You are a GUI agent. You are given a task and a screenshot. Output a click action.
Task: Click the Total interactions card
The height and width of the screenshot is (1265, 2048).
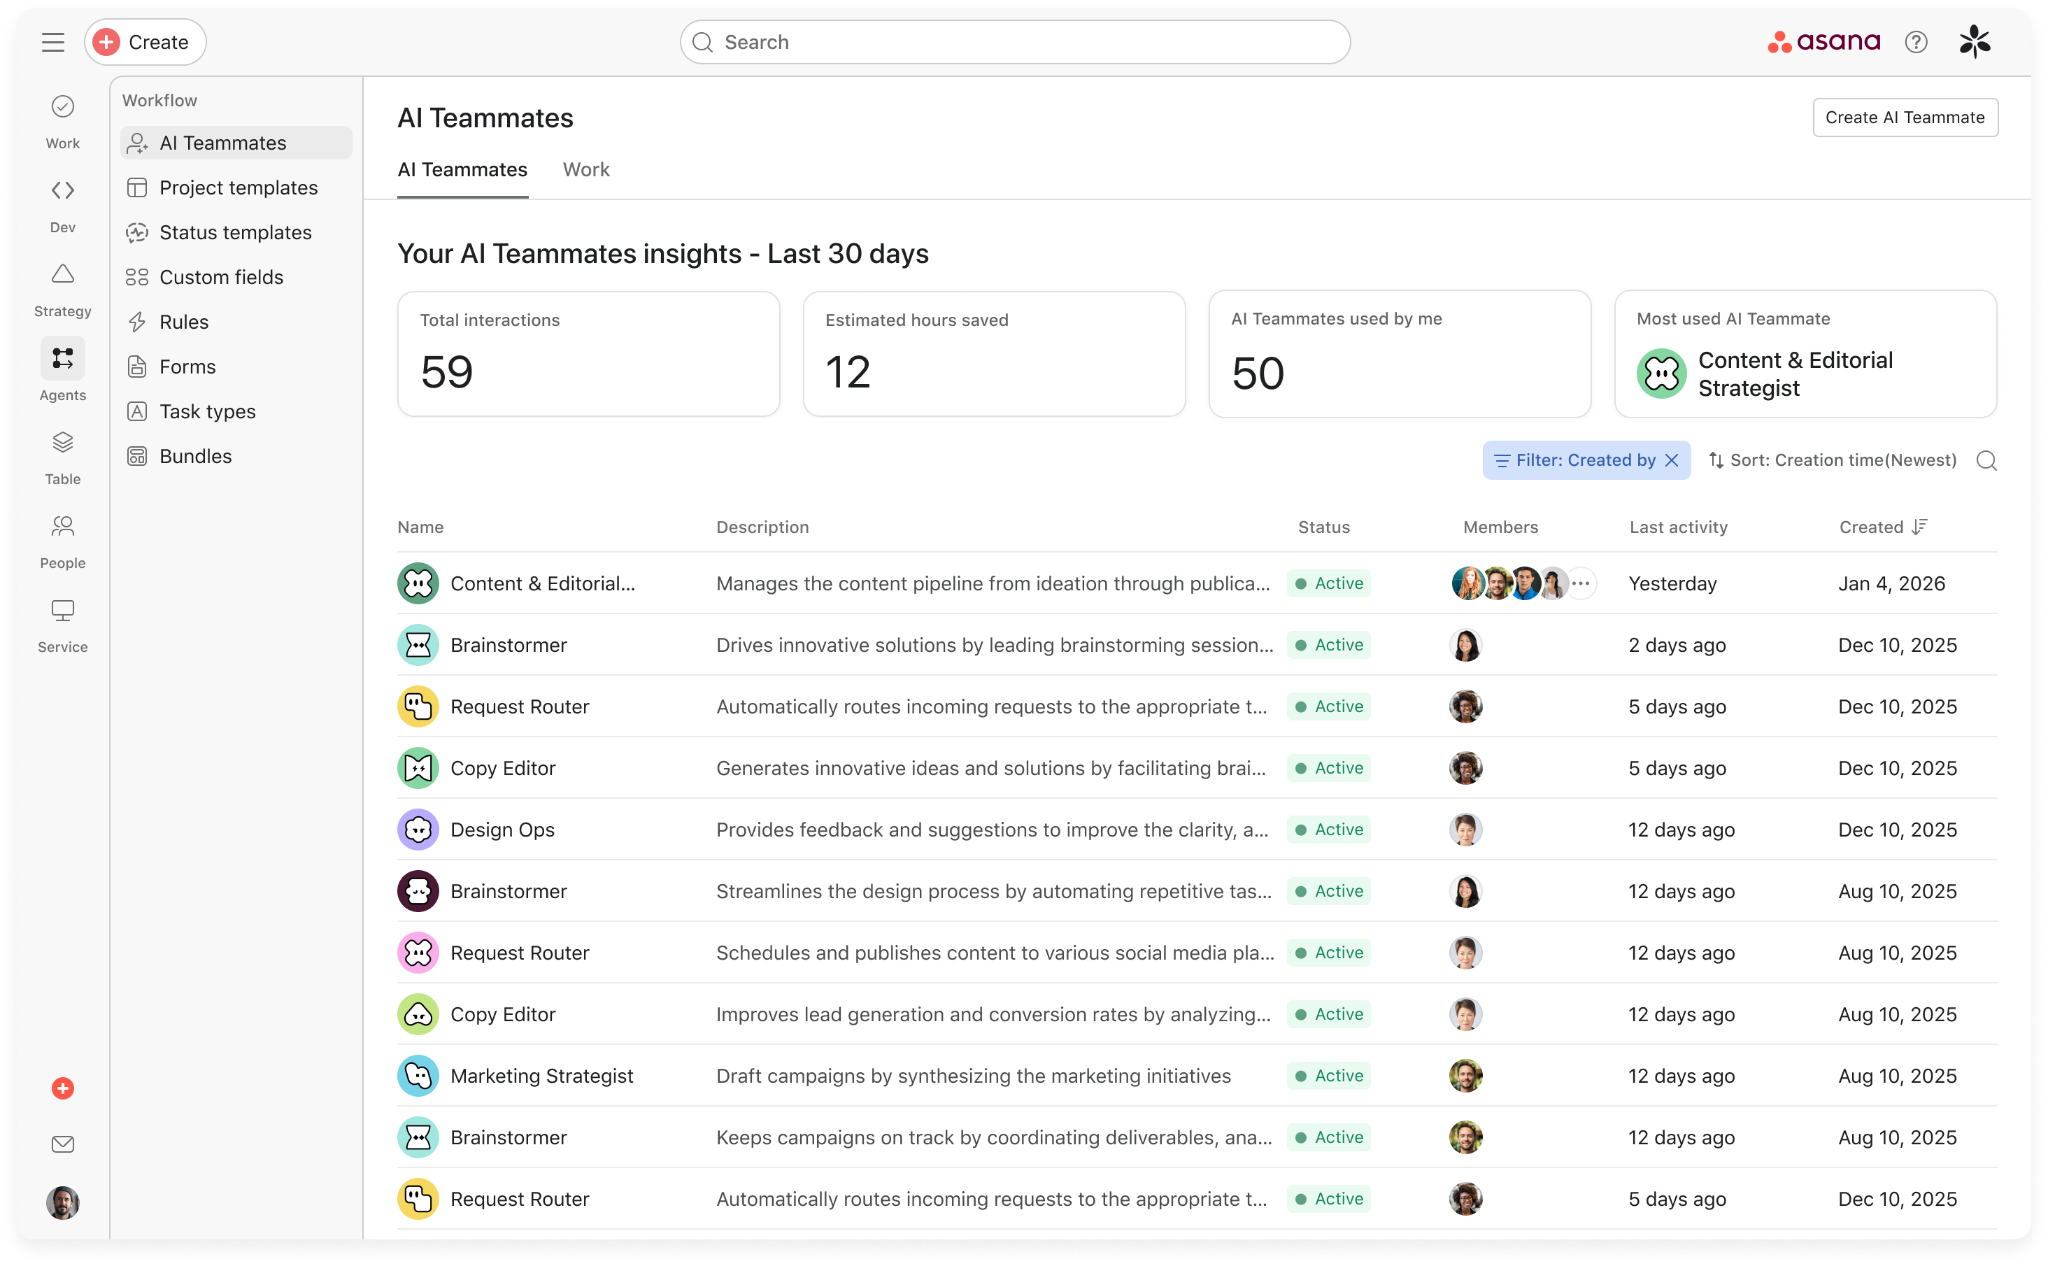(588, 354)
